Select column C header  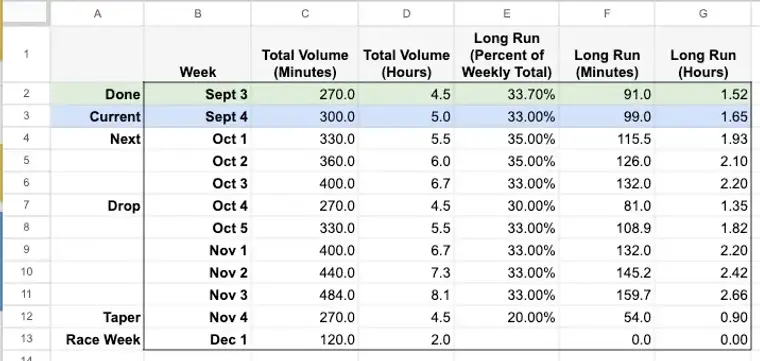tap(304, 14)
